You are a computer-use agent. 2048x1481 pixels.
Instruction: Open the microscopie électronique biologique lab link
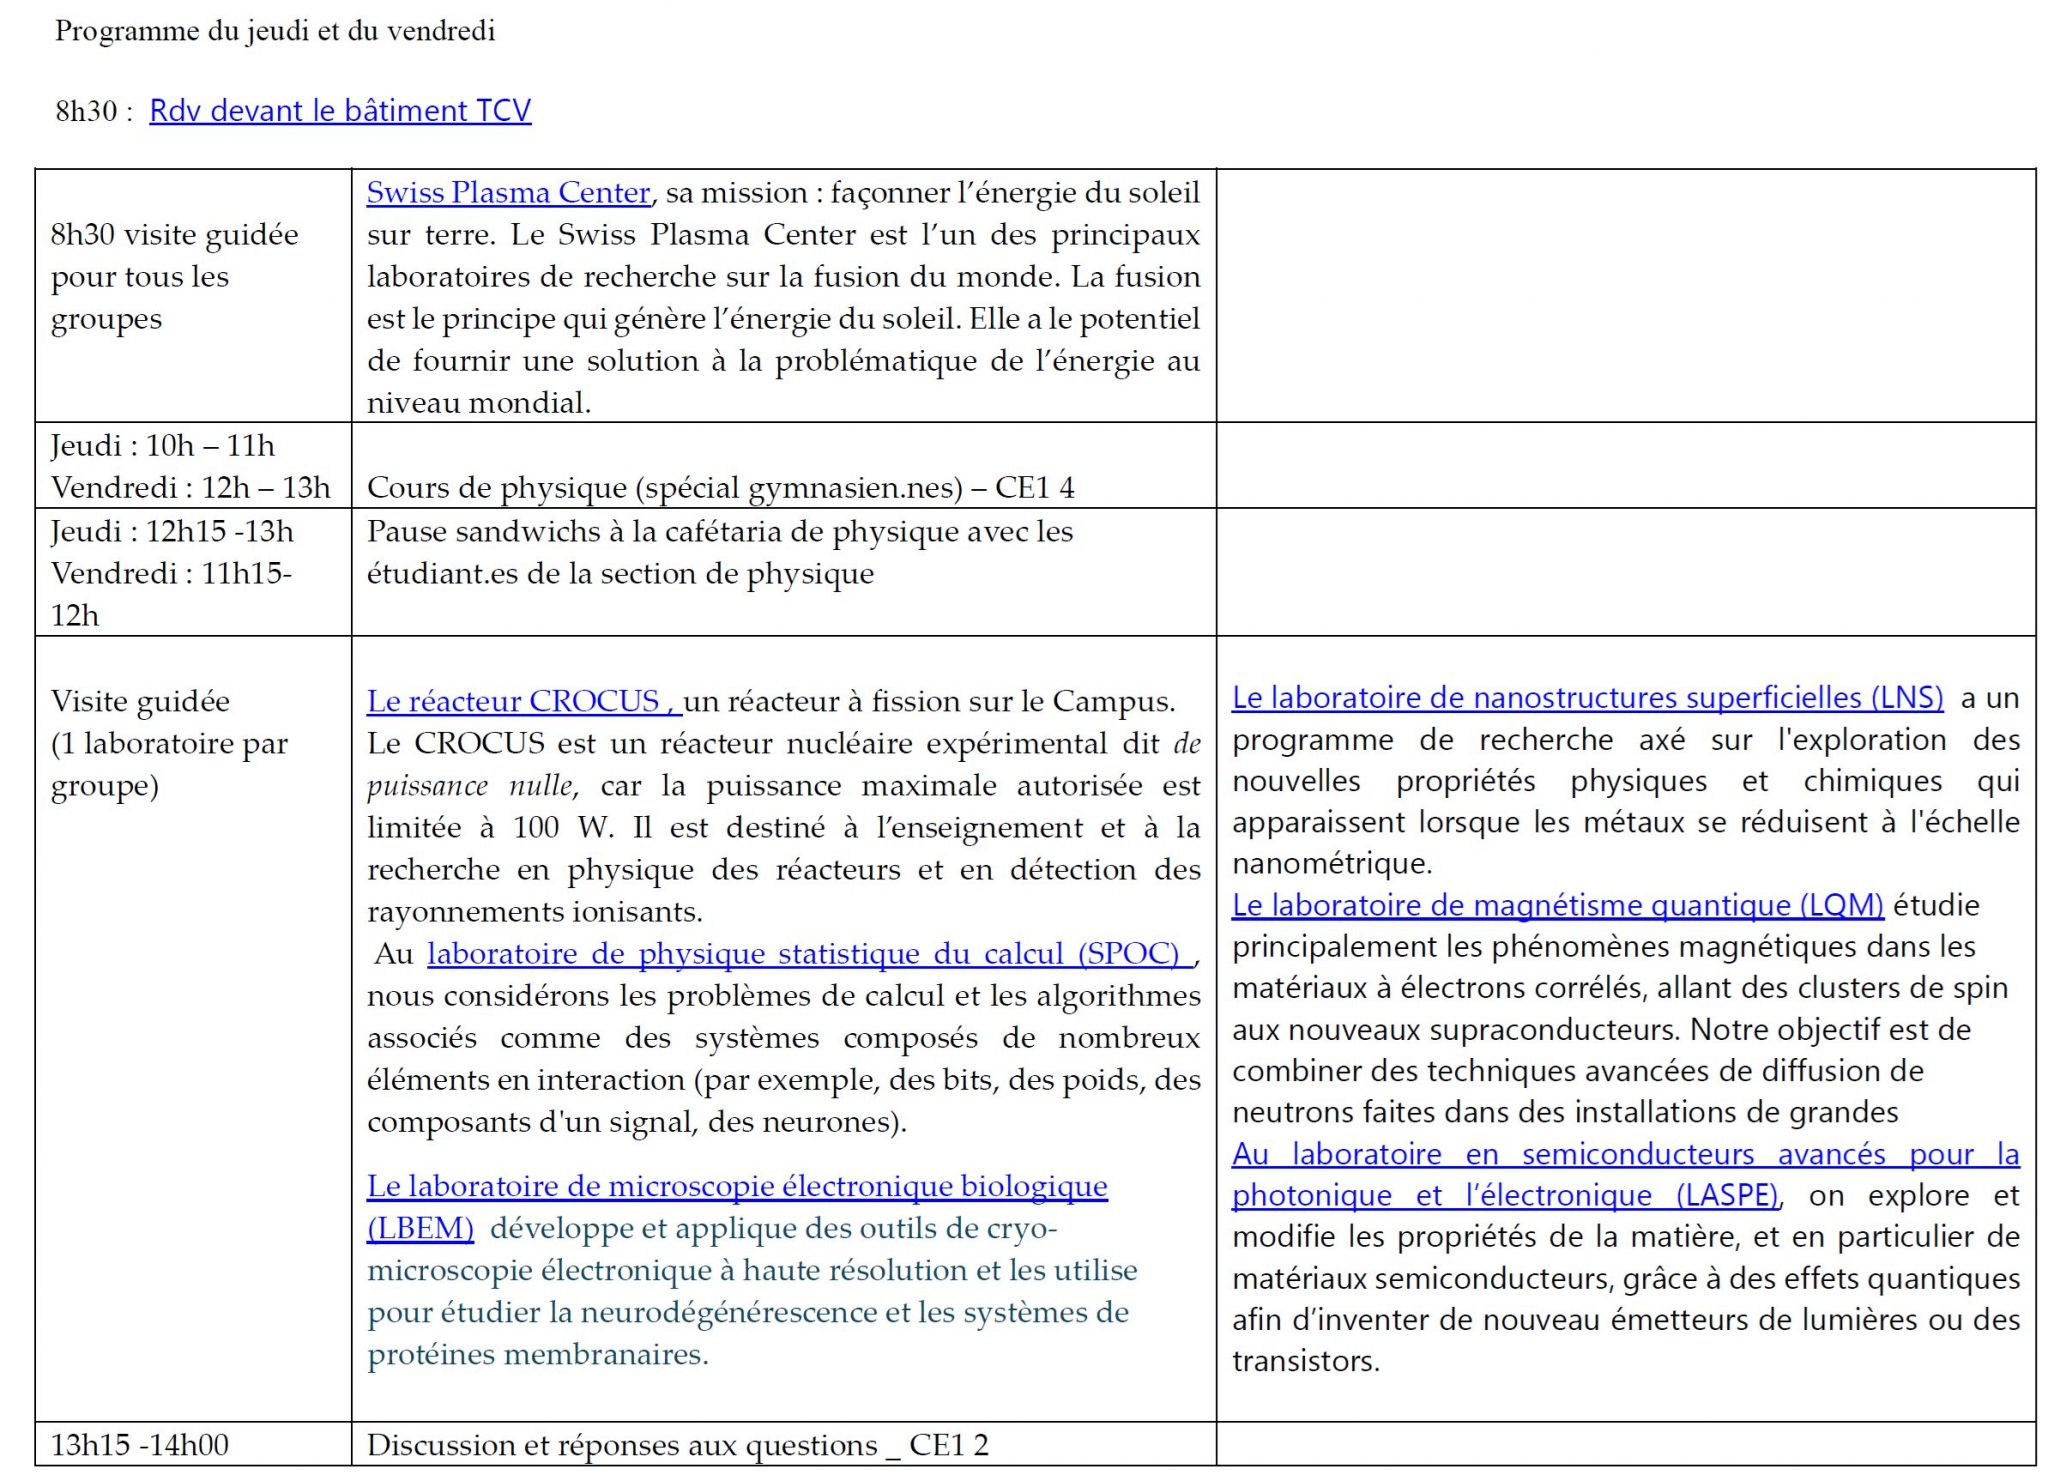point(737,1186)
